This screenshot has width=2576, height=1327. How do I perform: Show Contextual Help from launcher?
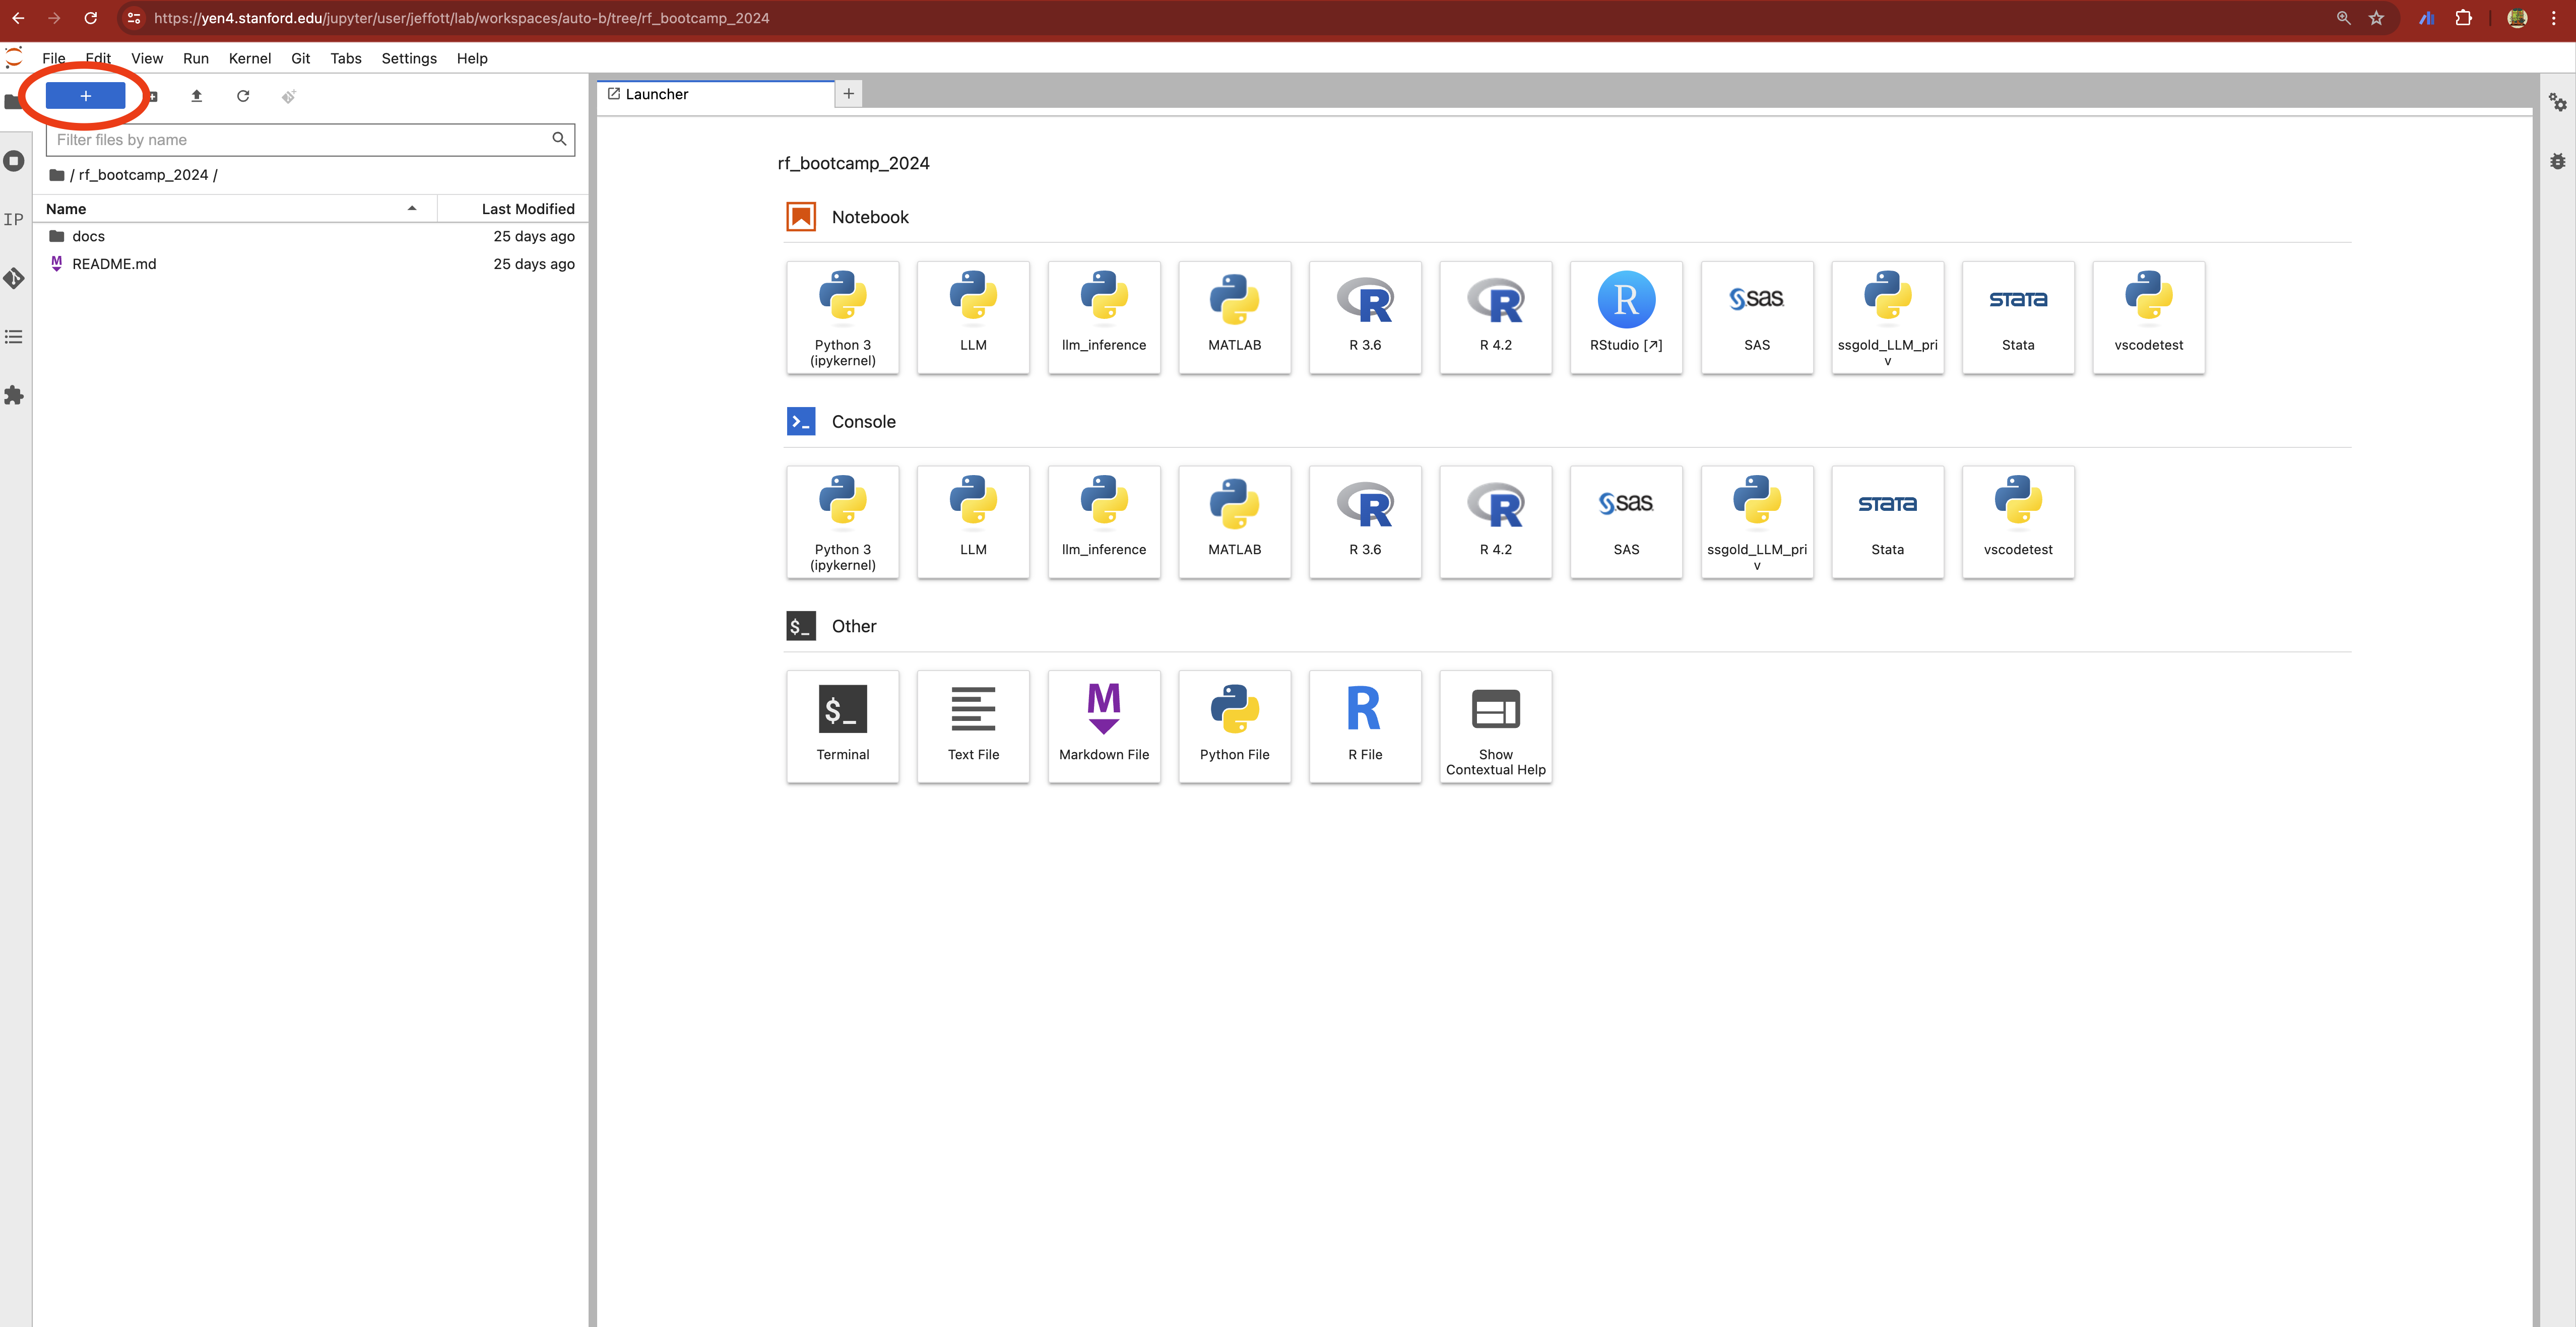coord(1495,726)
